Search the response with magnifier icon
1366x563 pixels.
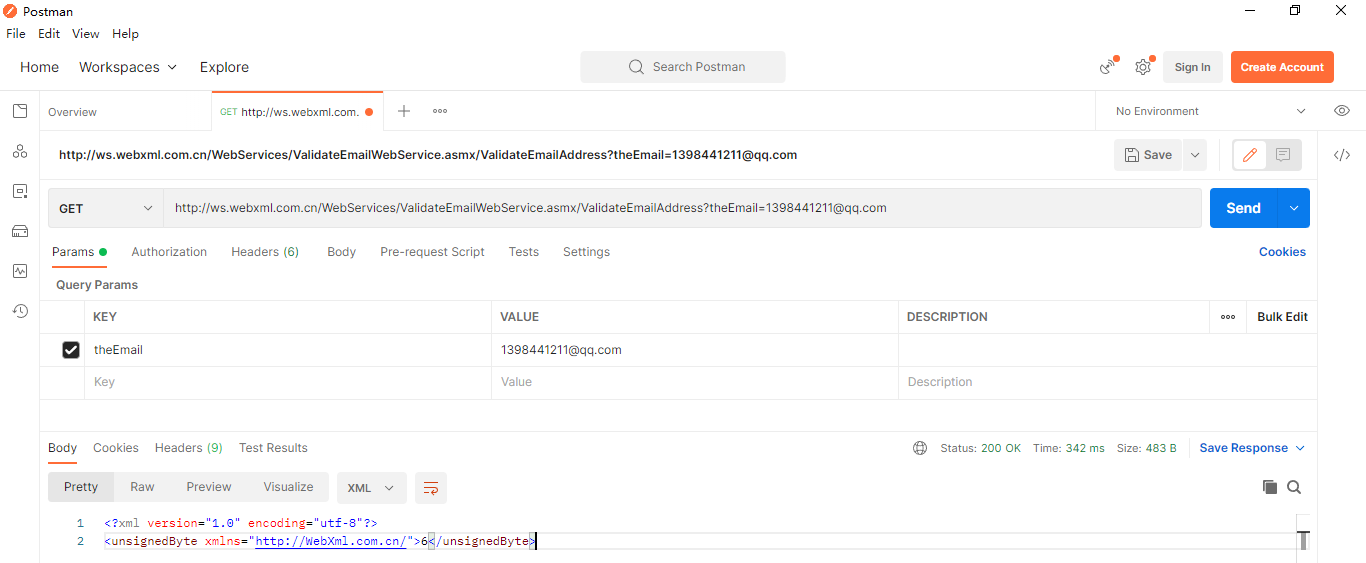coord(1294,487)
